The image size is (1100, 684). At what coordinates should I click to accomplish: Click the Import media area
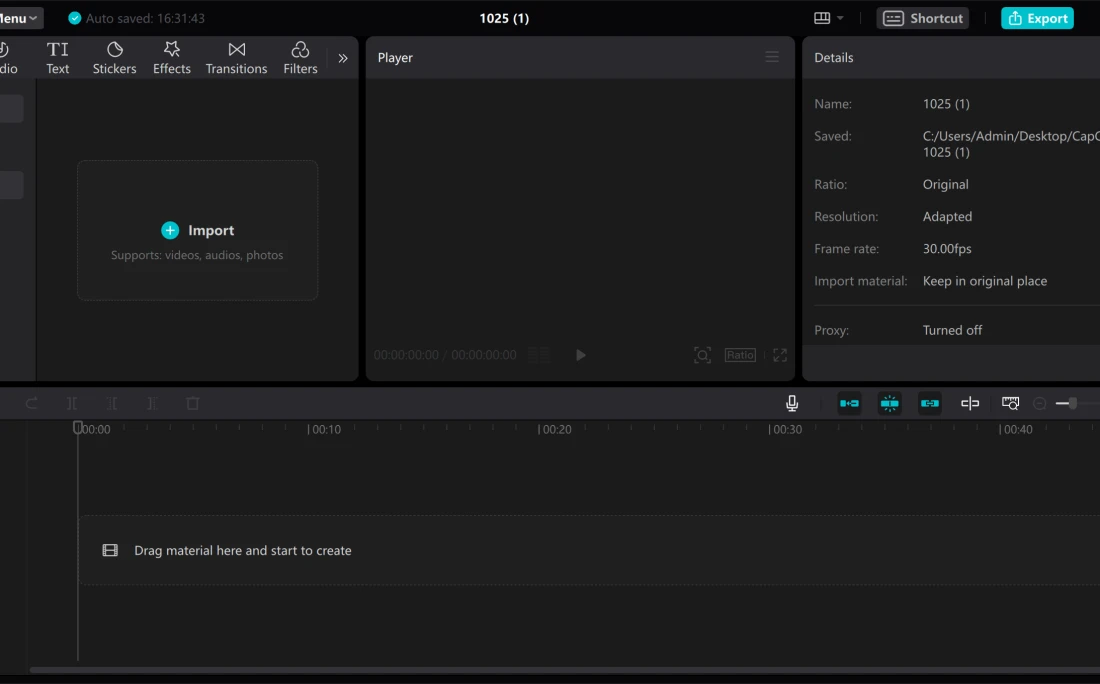[198, 231]
